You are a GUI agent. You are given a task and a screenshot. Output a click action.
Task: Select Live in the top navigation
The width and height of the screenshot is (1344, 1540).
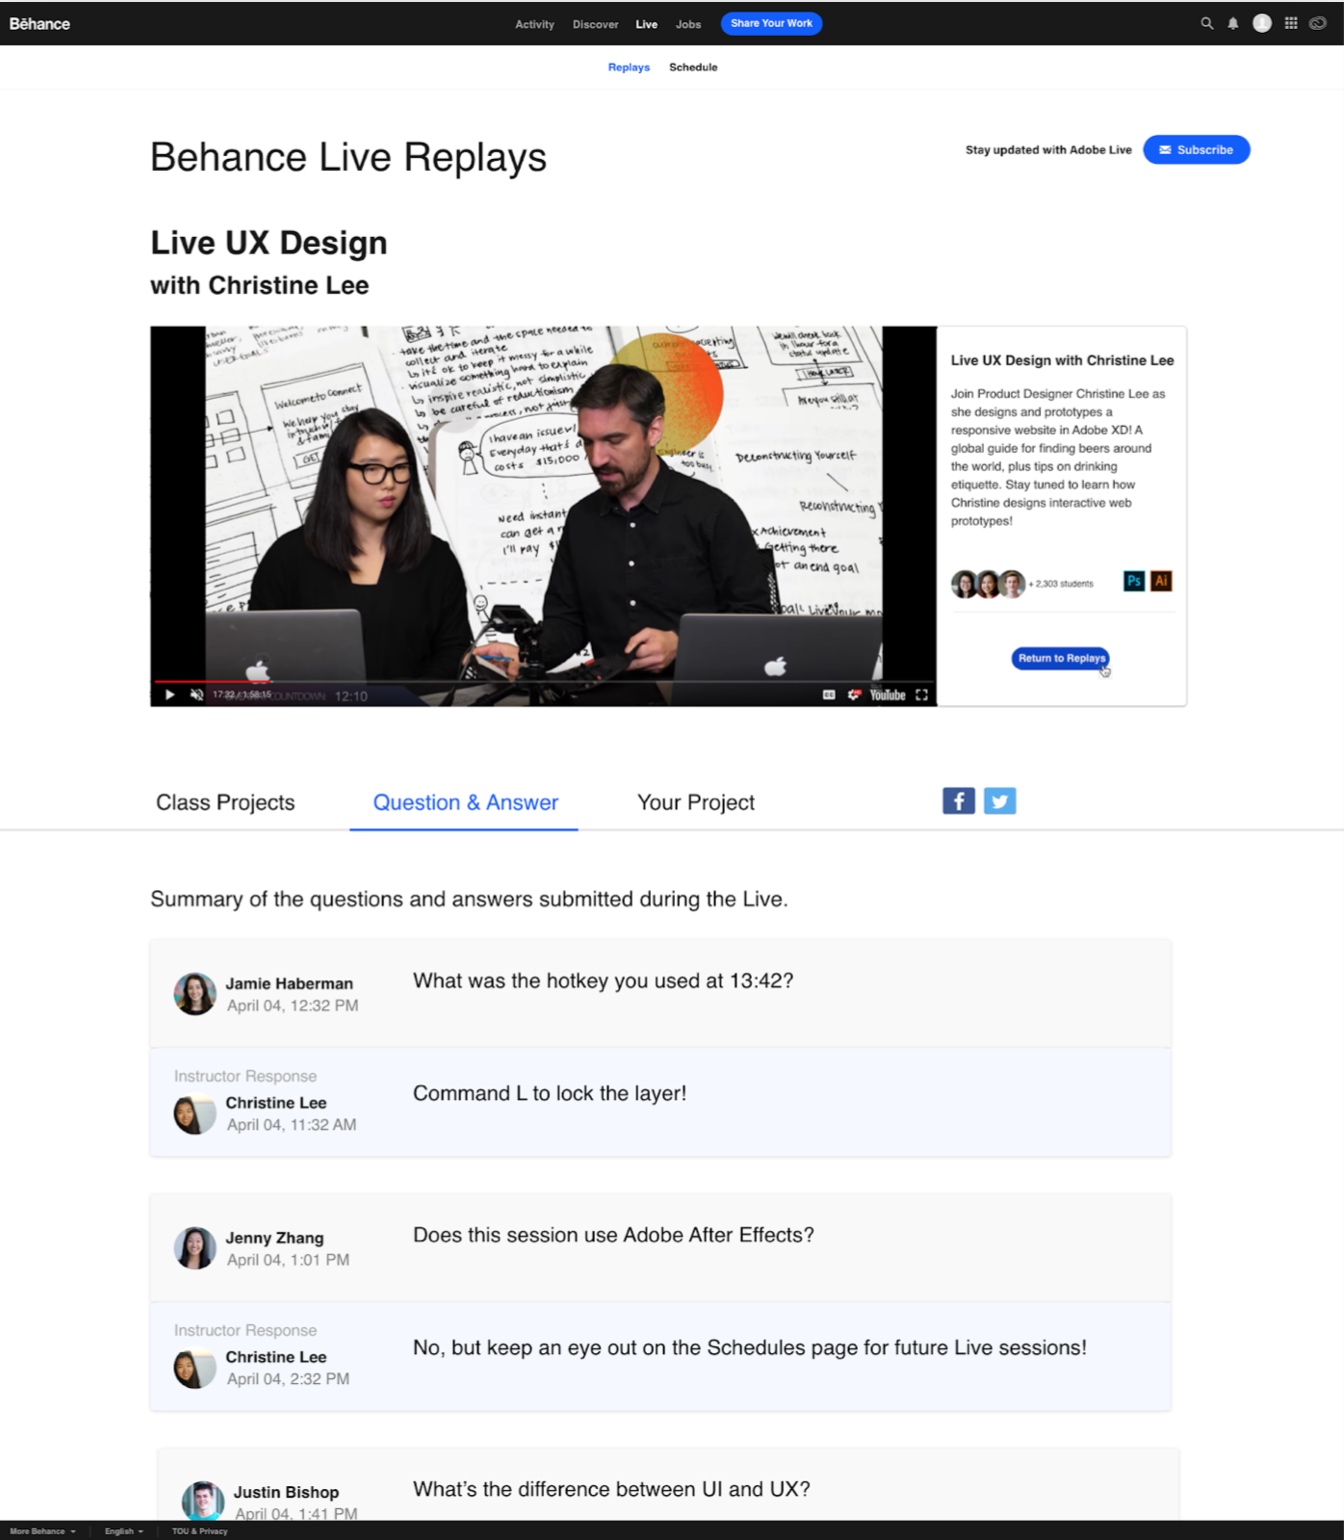pyautogui.click(x=646, y=24)
